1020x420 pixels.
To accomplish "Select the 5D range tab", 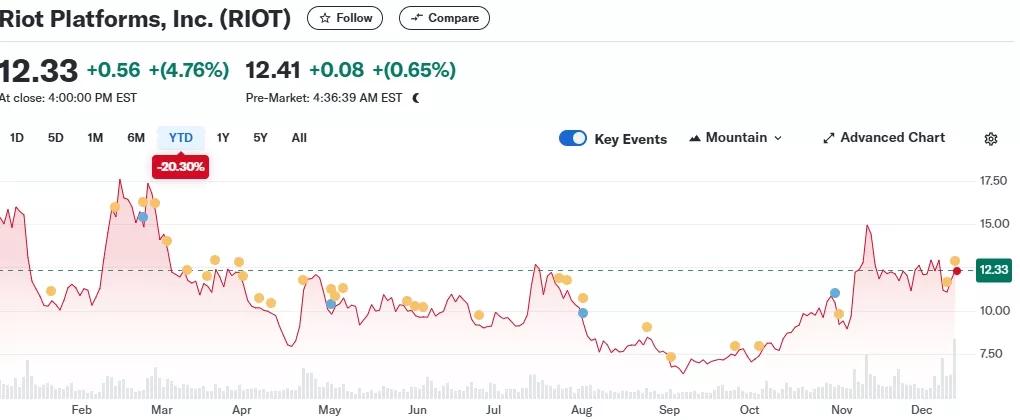I will 56,138.
